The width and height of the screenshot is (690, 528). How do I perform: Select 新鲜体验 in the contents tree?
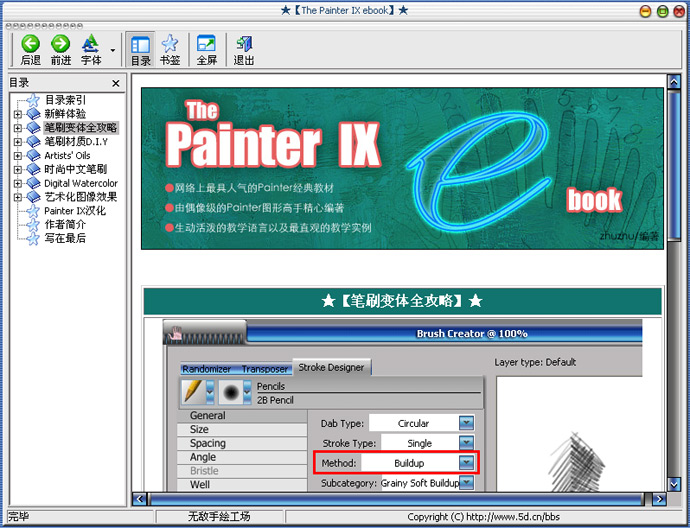65,114
